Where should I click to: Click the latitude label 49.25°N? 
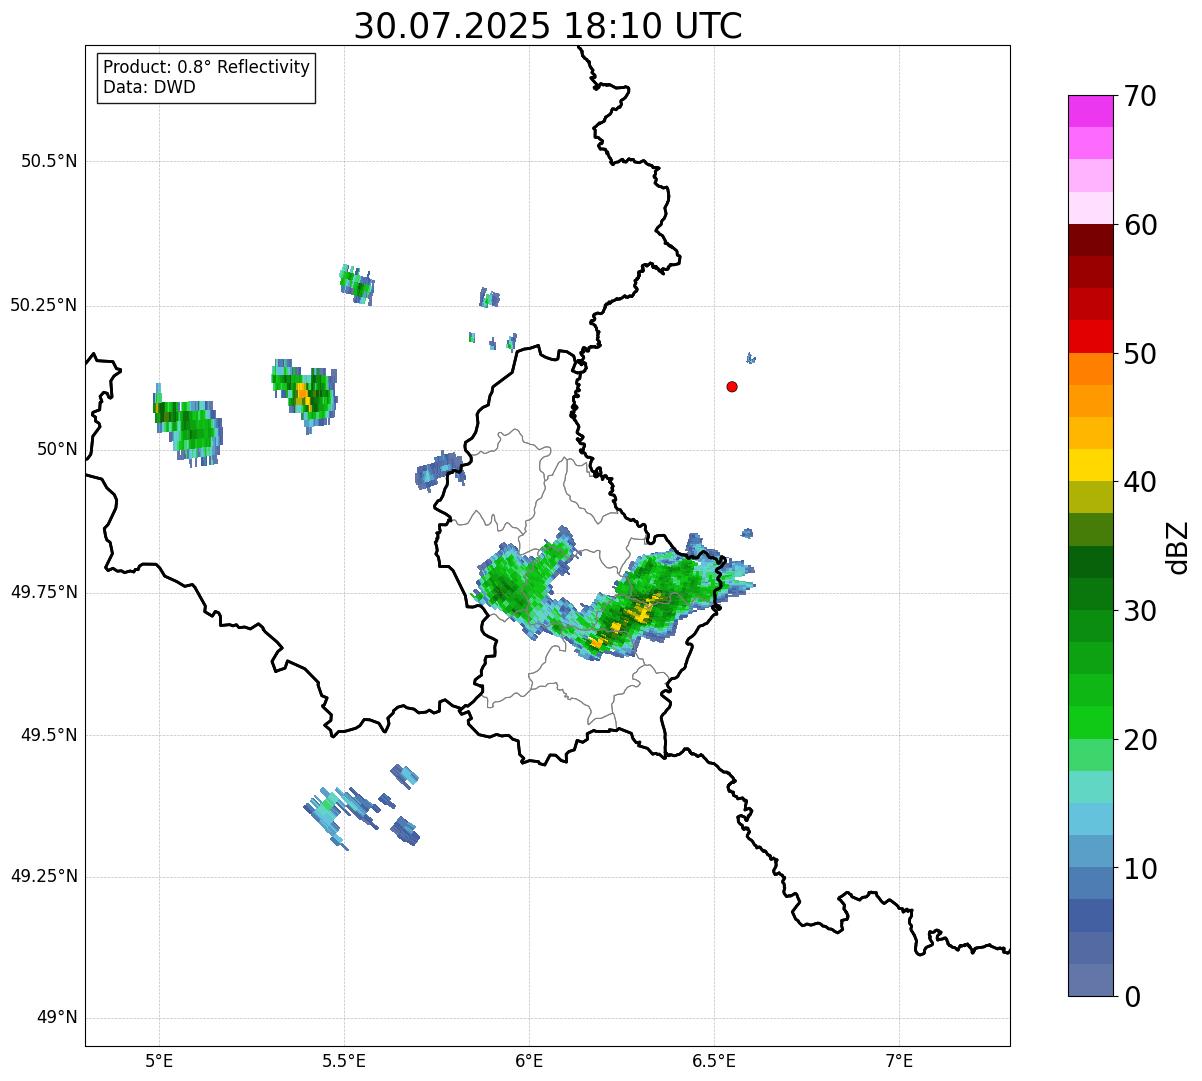coord(43,876)
